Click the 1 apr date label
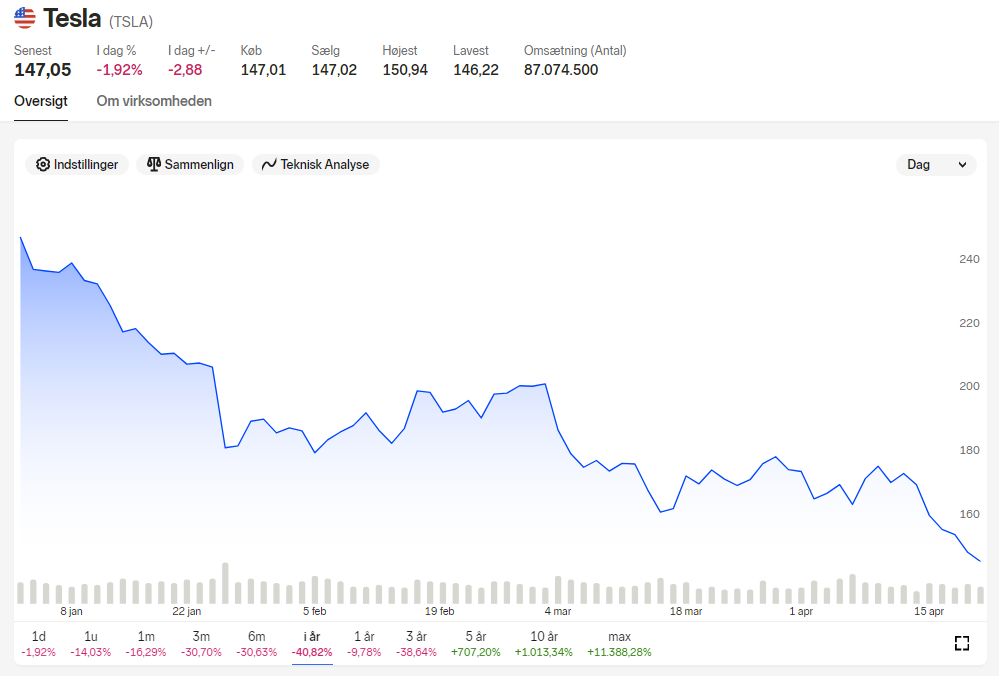 coord(801,611)
